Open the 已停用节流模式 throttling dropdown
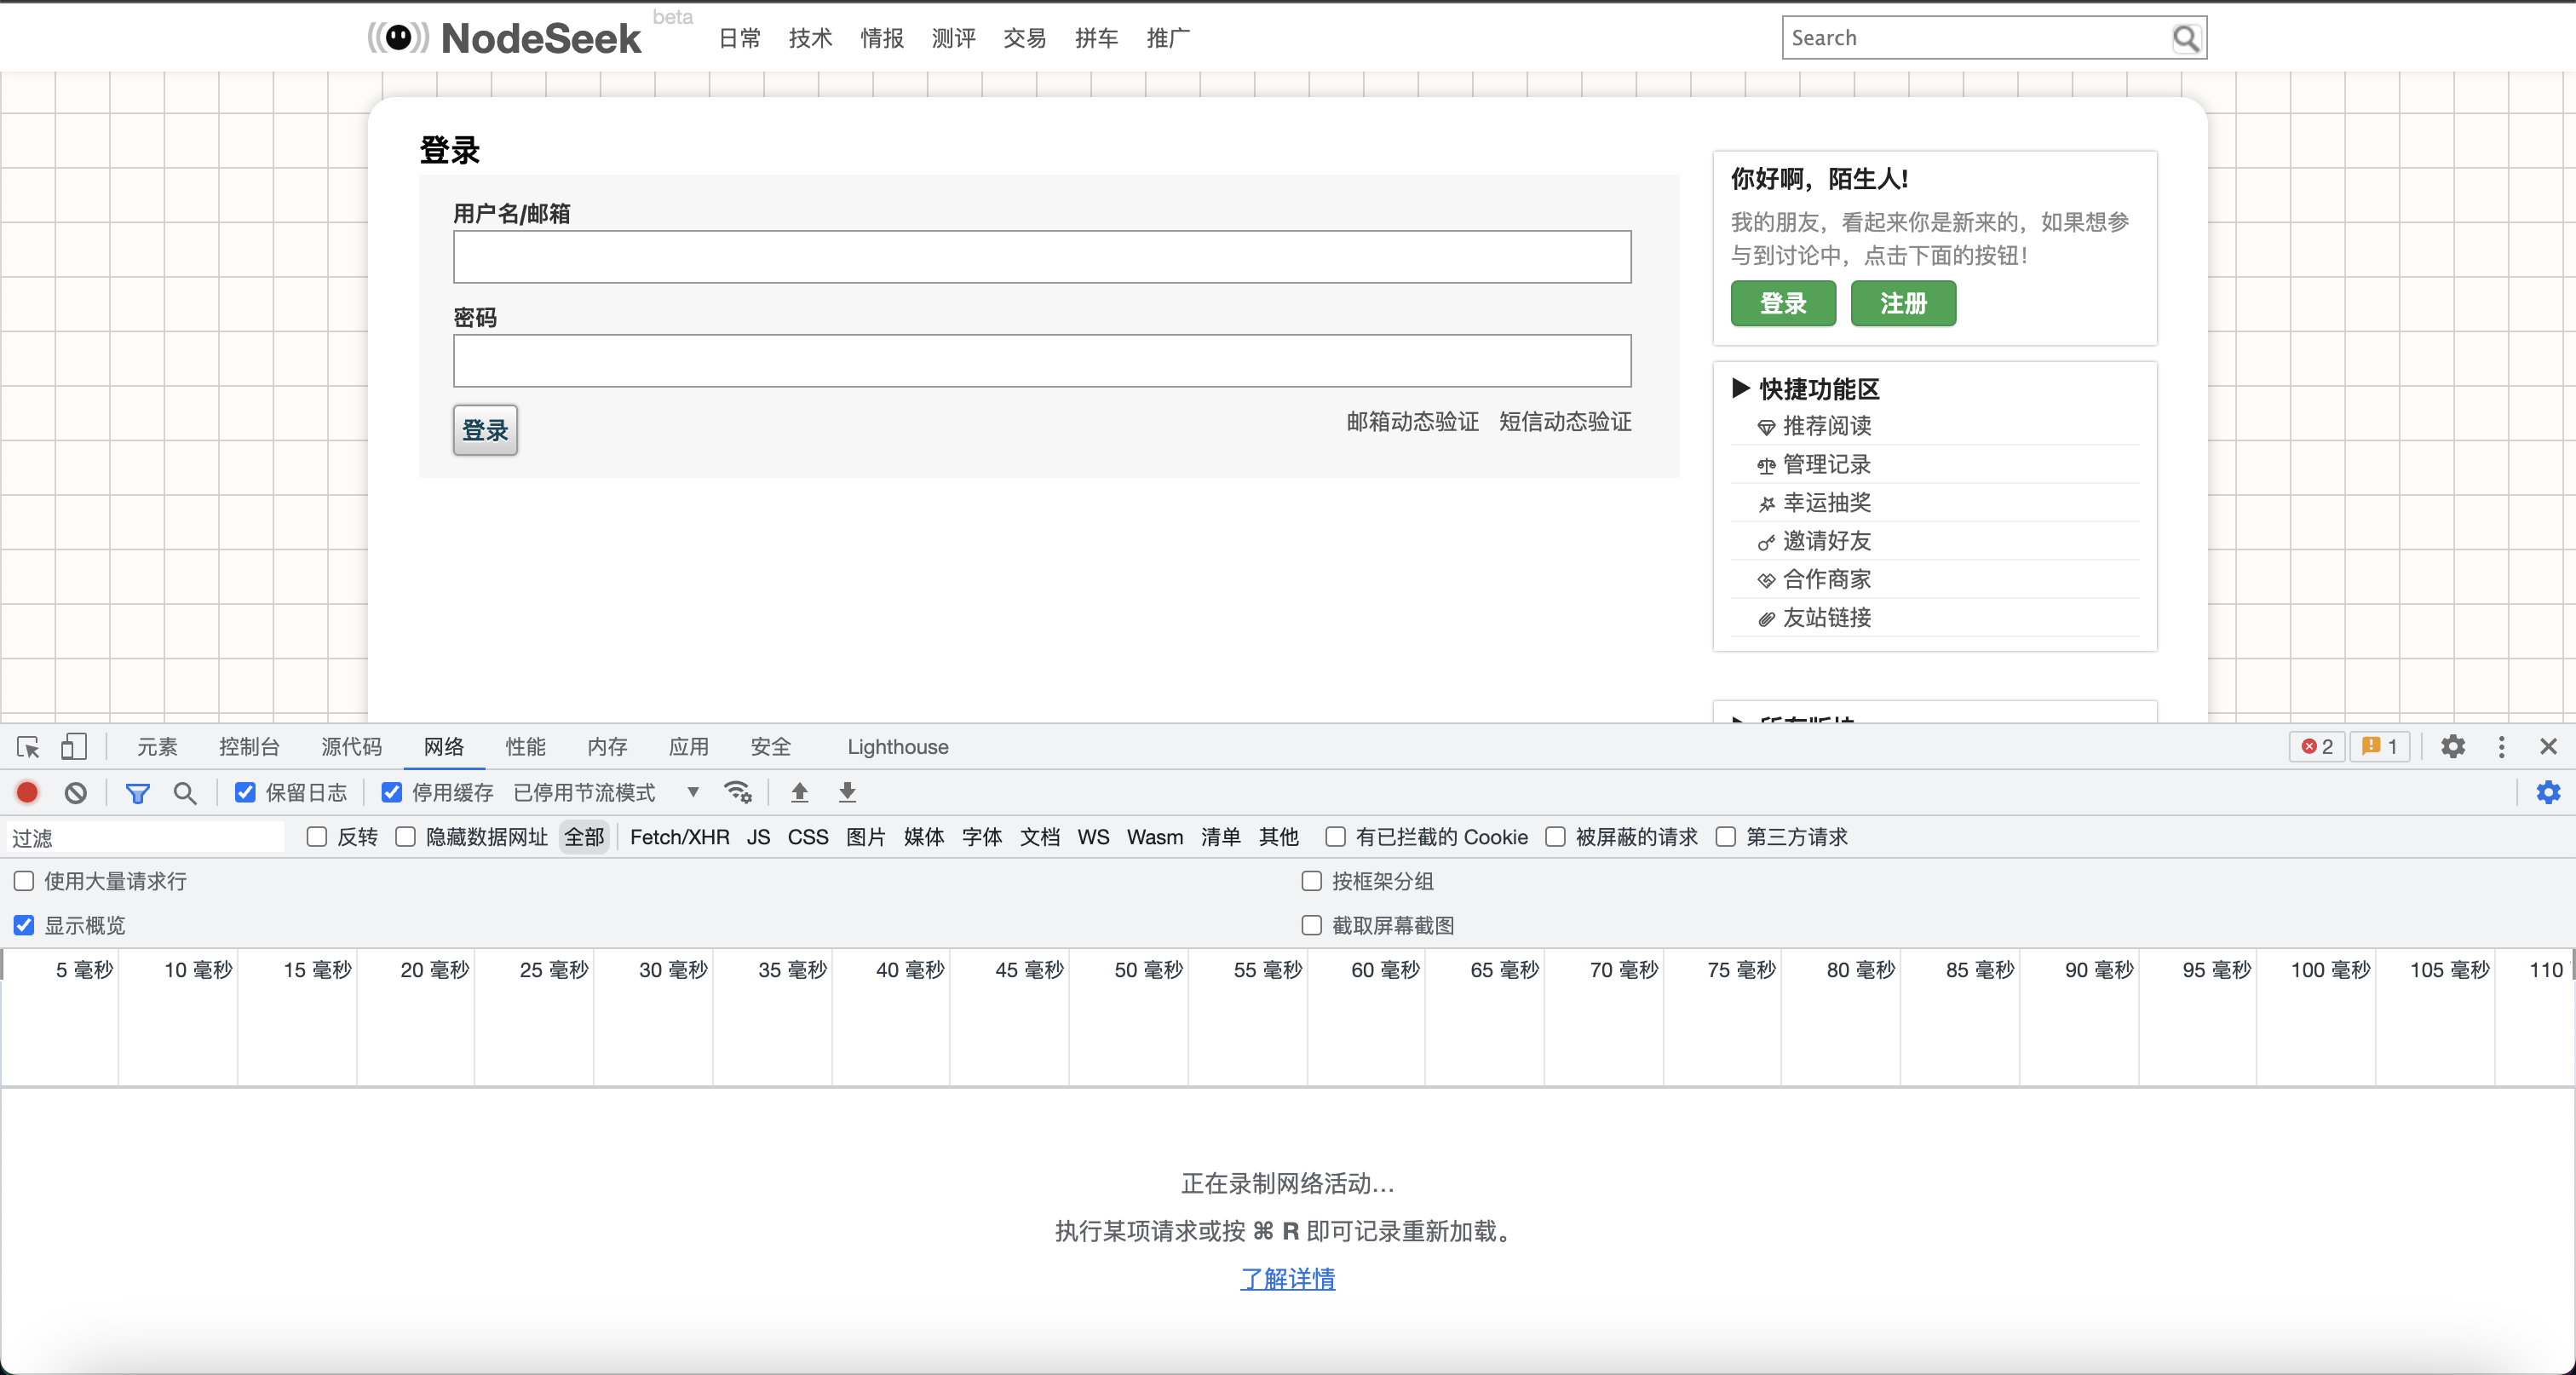The width and height of the screenshot is (2576, 1375). [x=606, y=793]
